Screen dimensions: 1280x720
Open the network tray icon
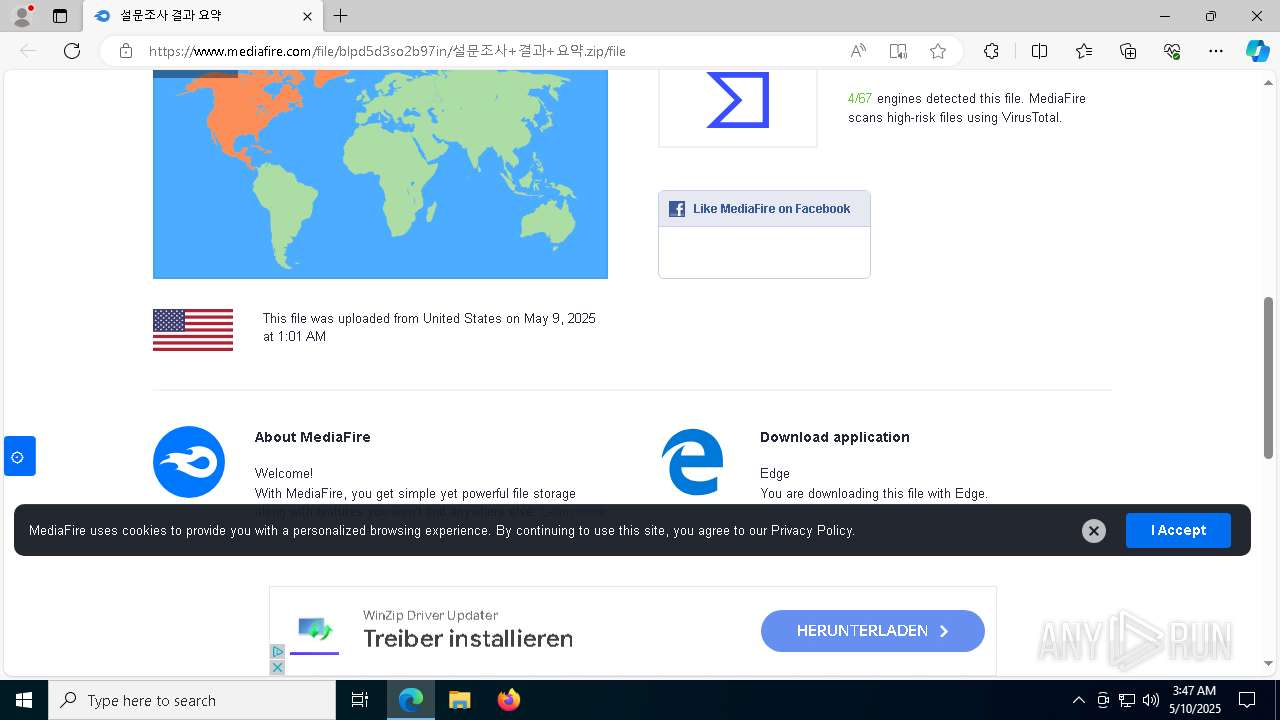coord(1127,700)
